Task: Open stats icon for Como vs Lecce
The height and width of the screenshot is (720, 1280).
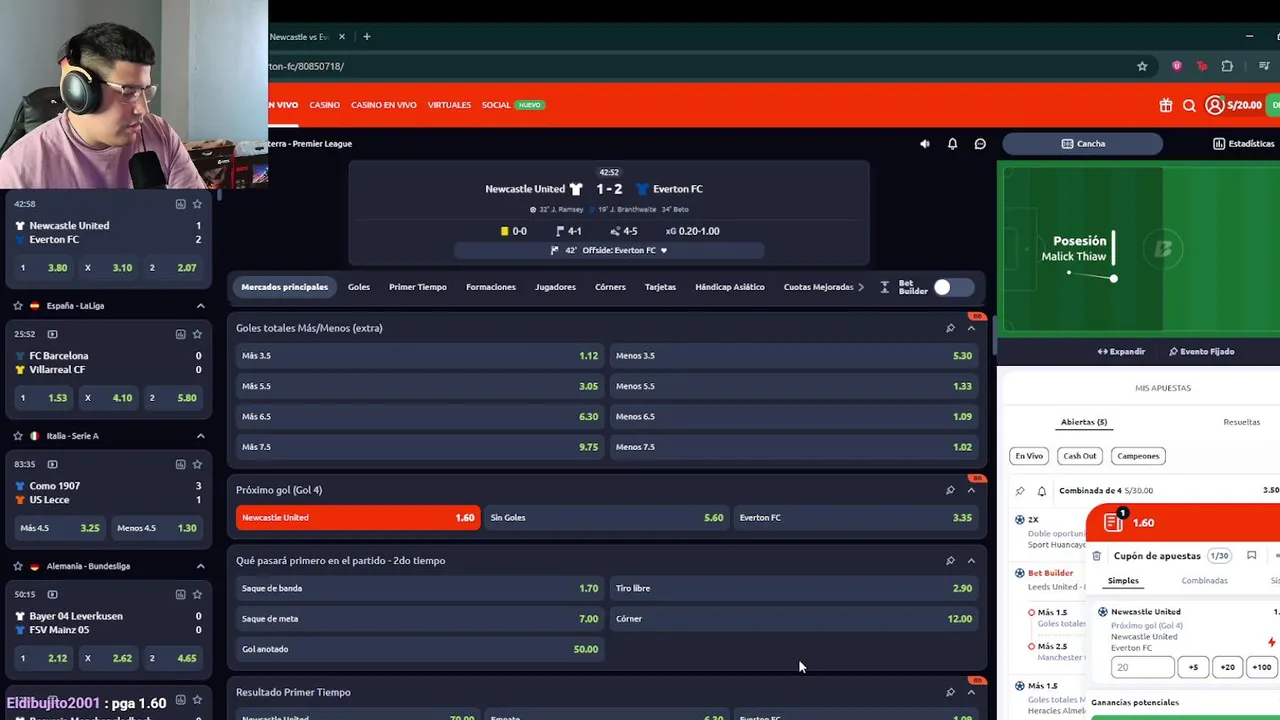Action: pyautogui.click(x=180, y=464)
